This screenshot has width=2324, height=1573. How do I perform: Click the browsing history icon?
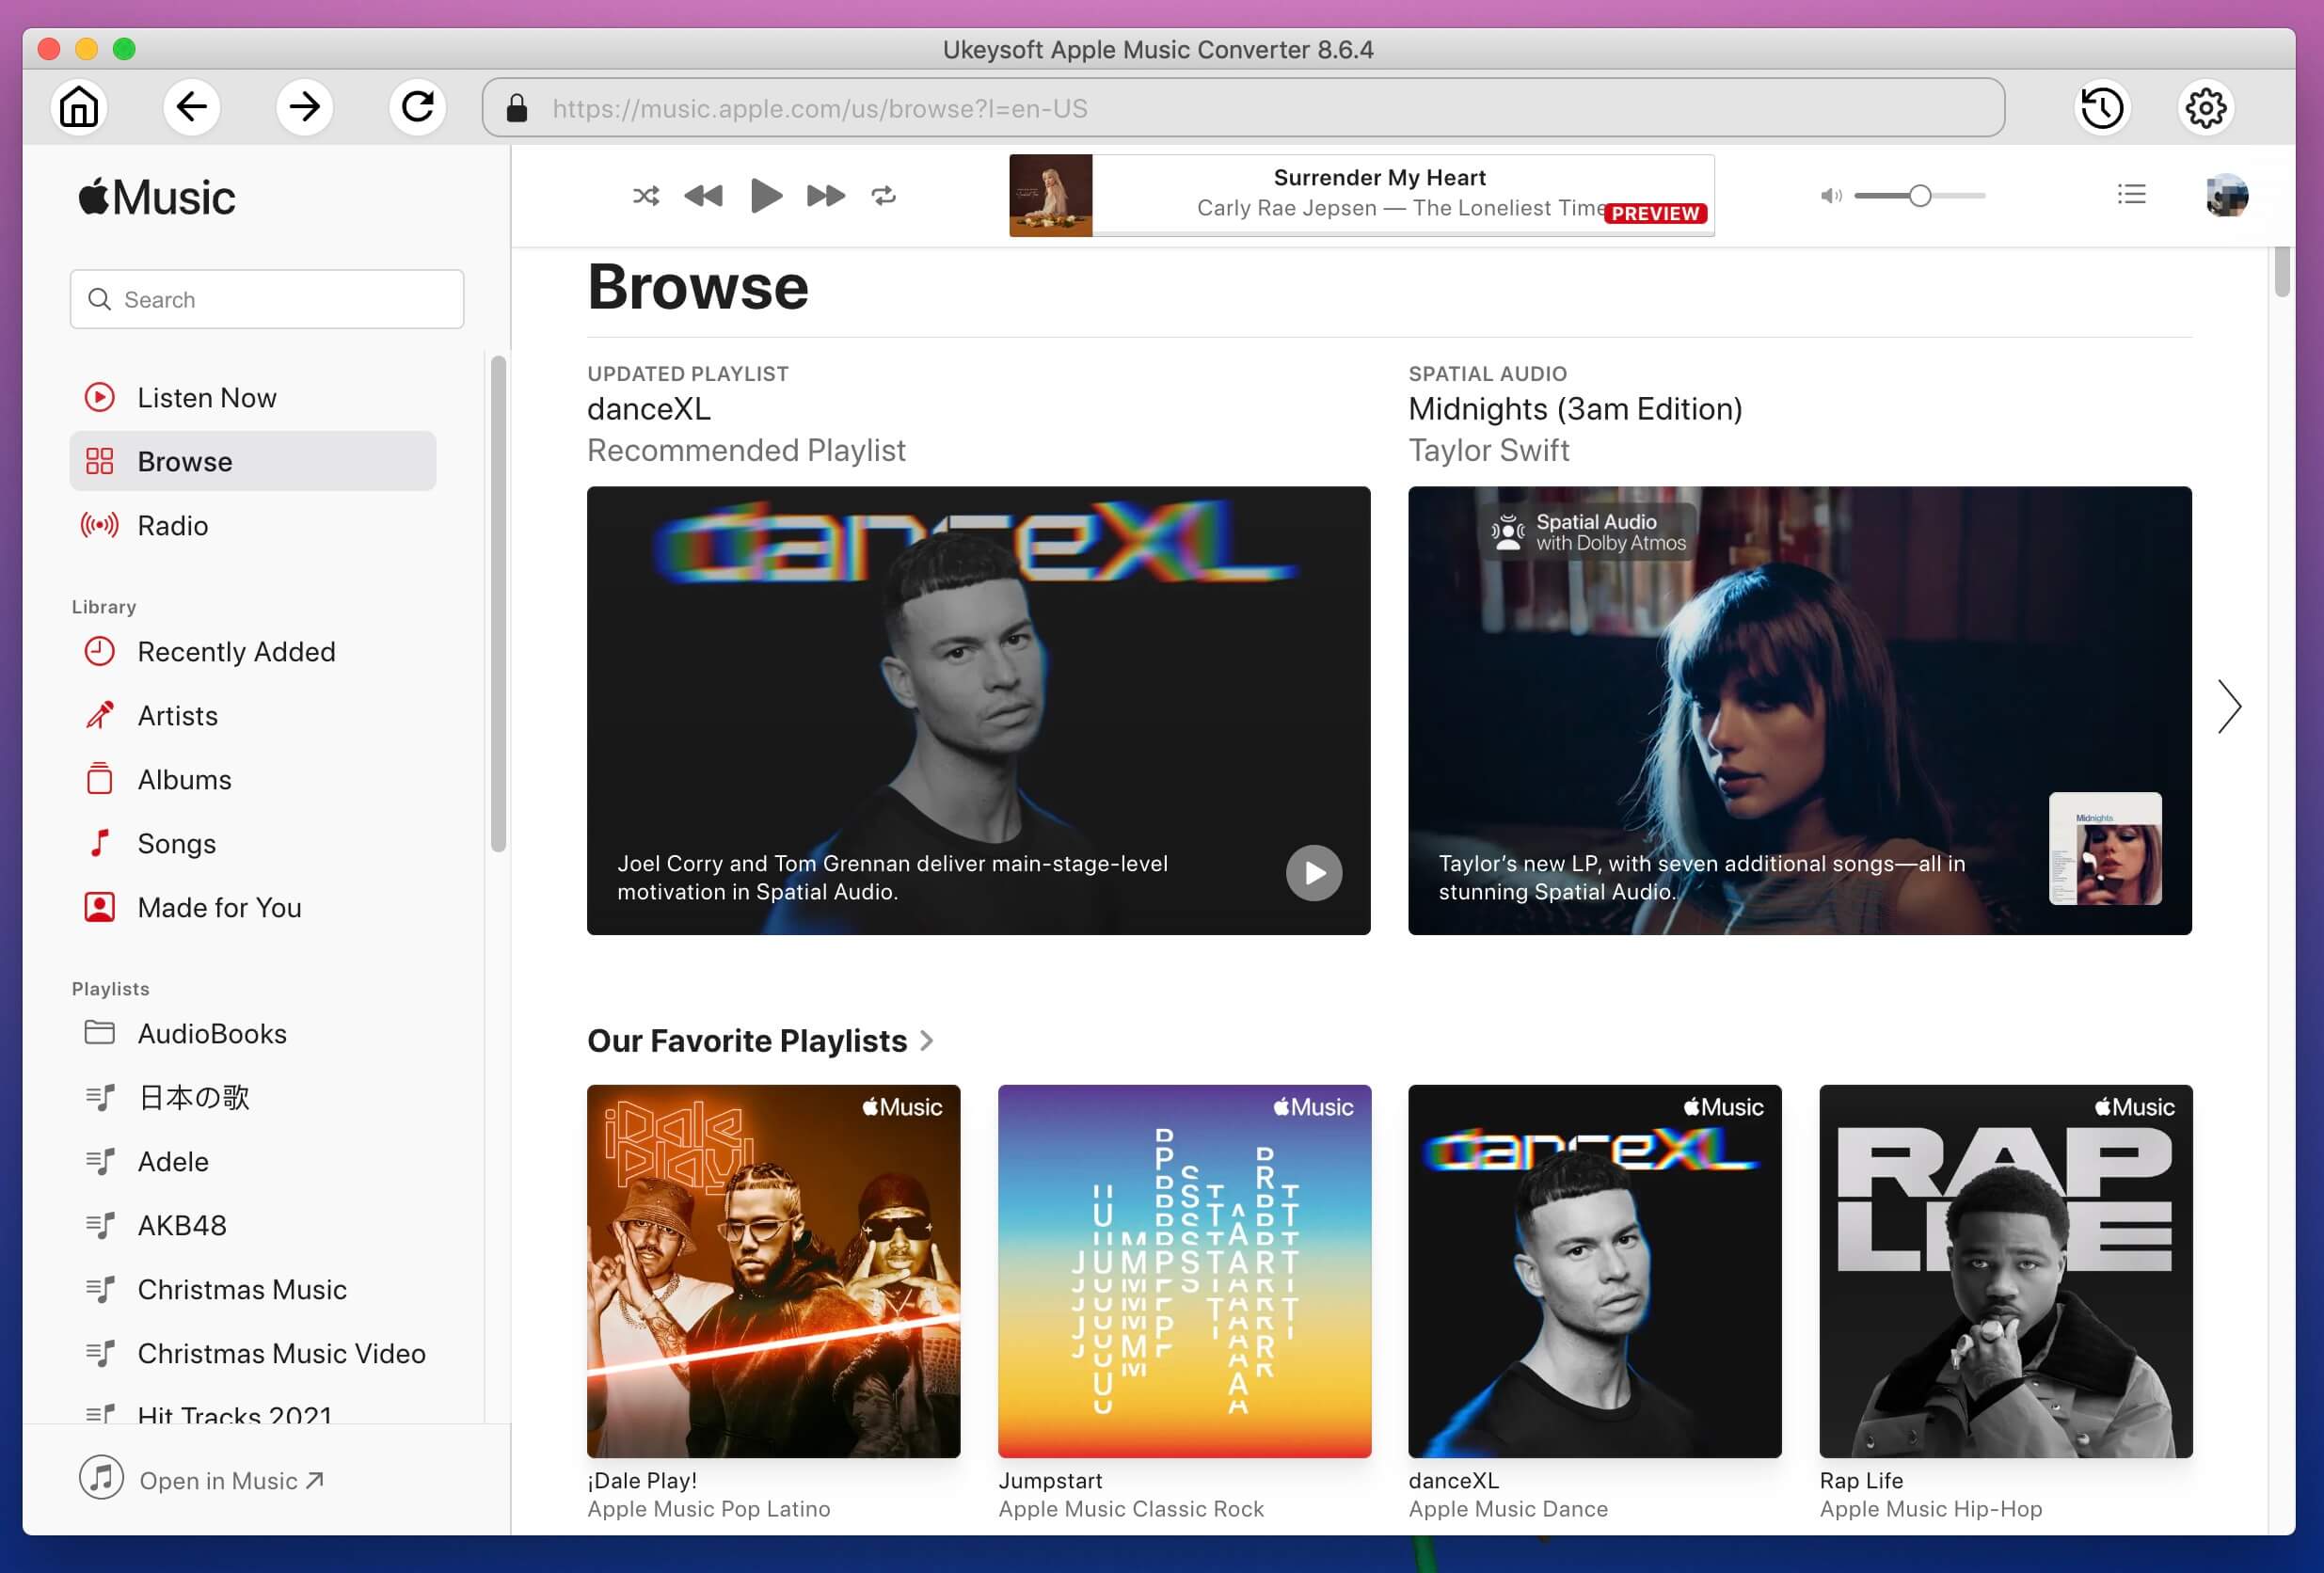[2099, 107]
